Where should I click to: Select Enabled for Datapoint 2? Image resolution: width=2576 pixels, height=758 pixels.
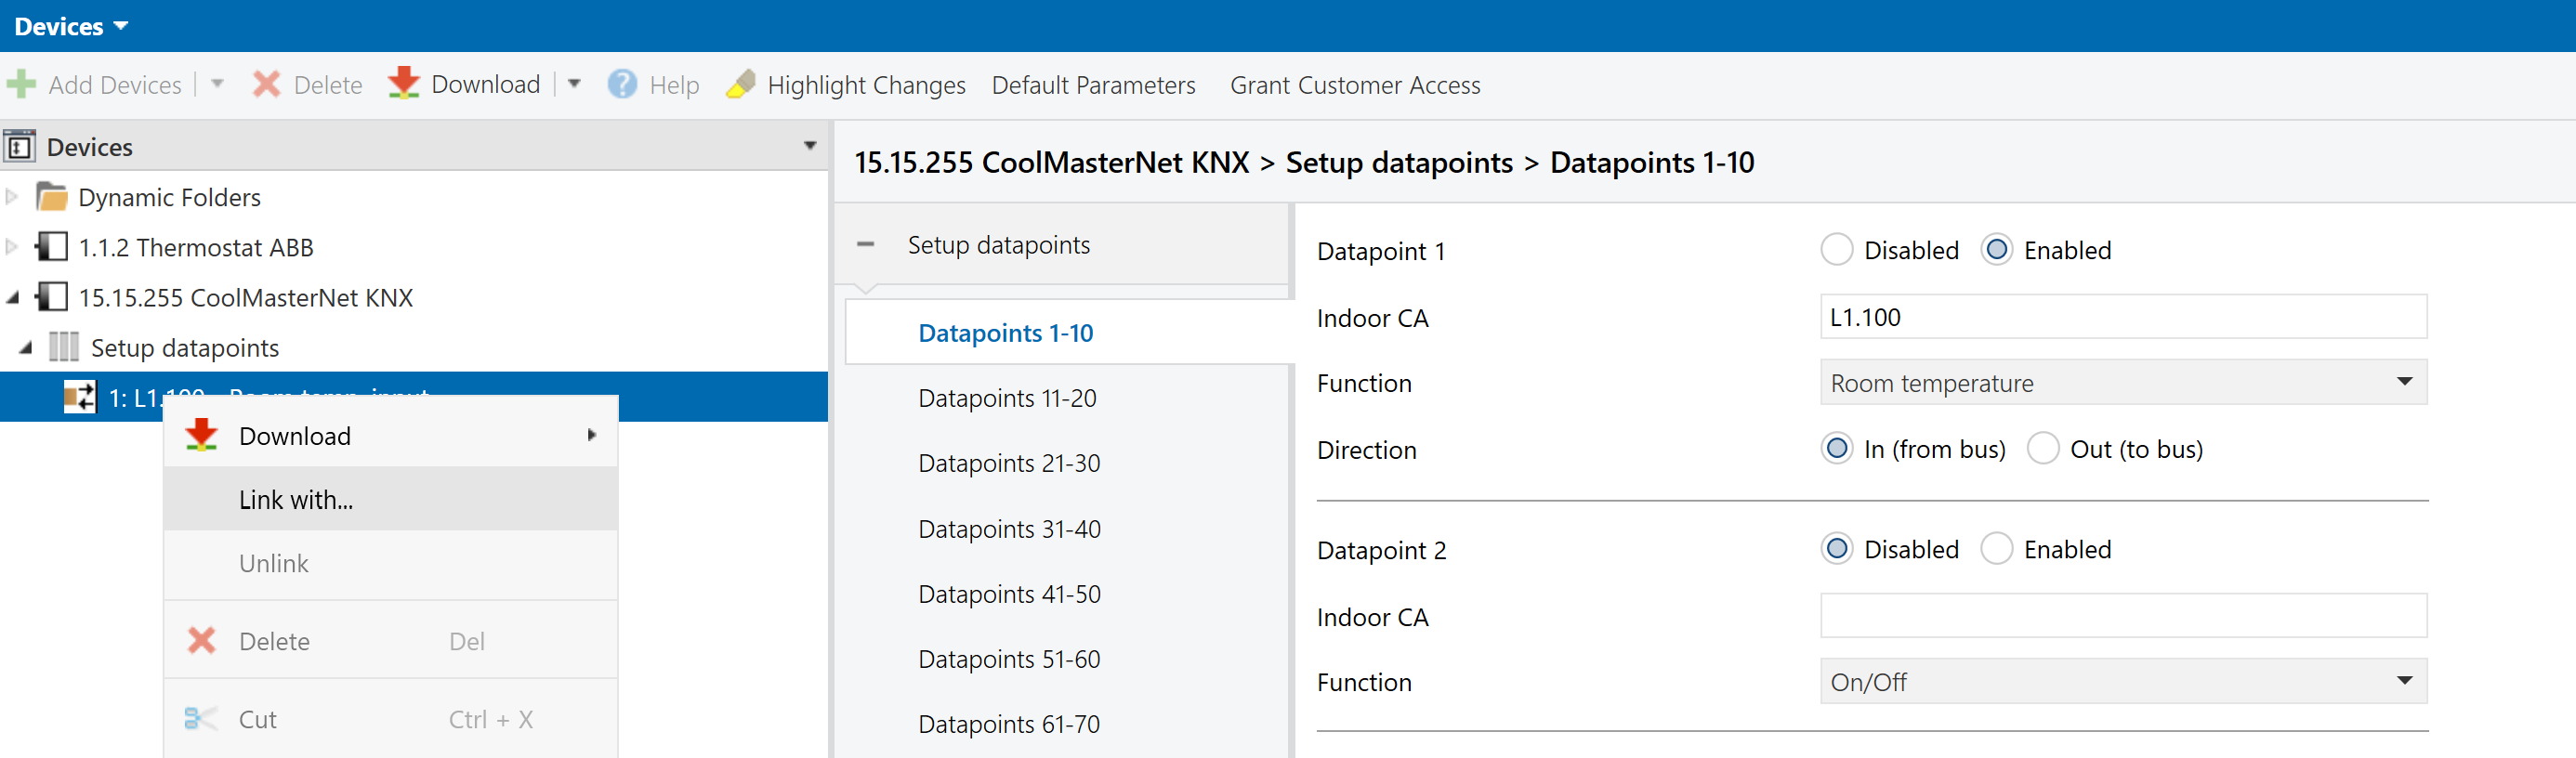click(x=1996, y=548)
